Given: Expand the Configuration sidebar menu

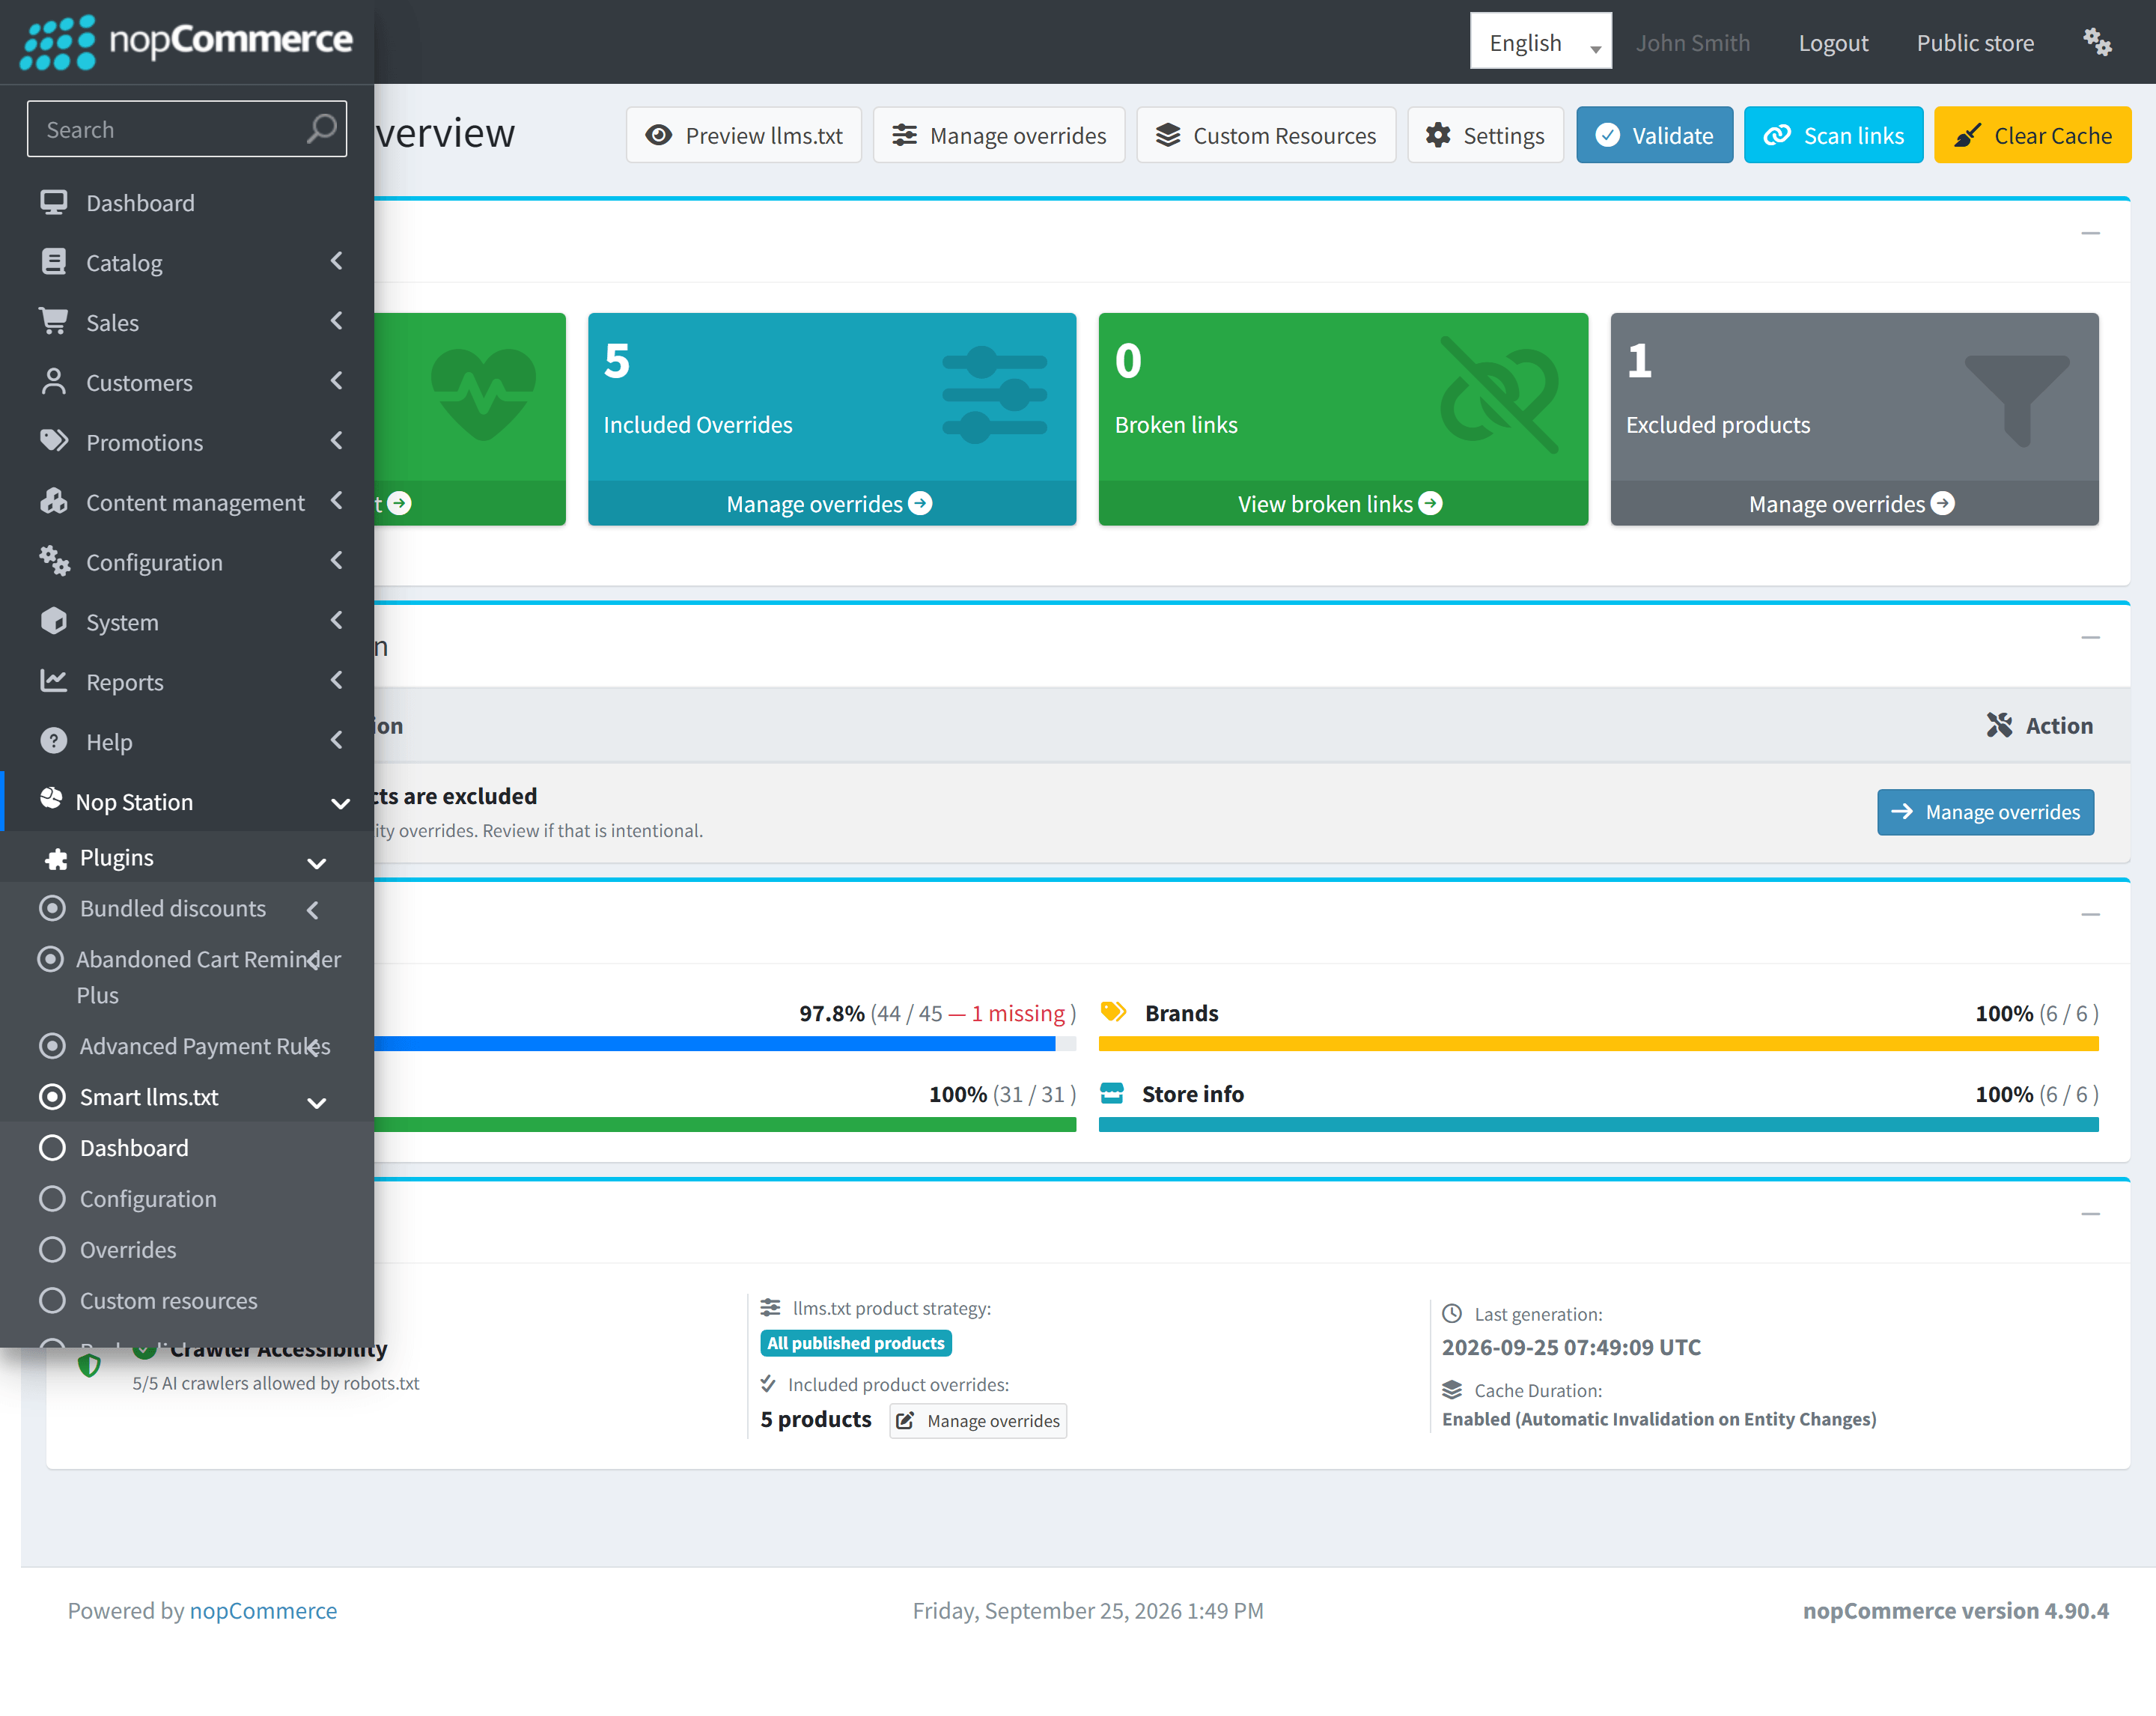Looking at the screenshot, I should click(187, 562).
